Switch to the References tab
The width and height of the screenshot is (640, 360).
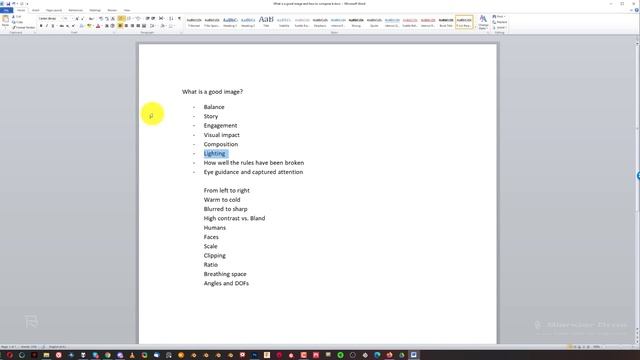coord(76,10)
